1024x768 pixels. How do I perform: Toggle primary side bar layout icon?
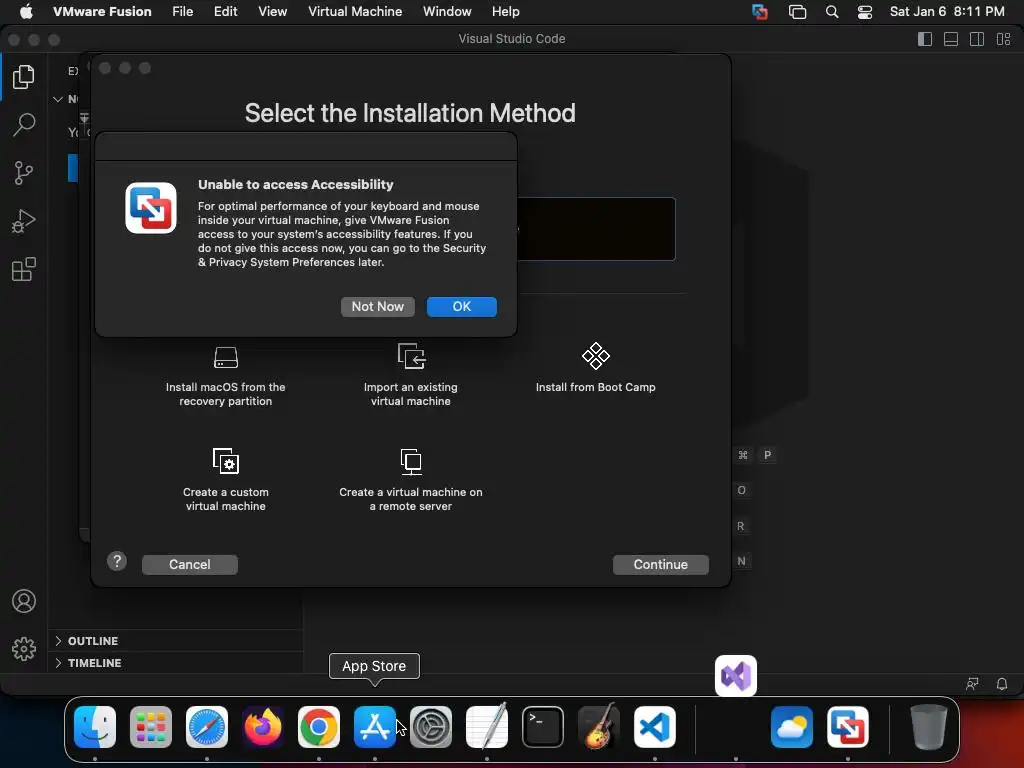925,39
